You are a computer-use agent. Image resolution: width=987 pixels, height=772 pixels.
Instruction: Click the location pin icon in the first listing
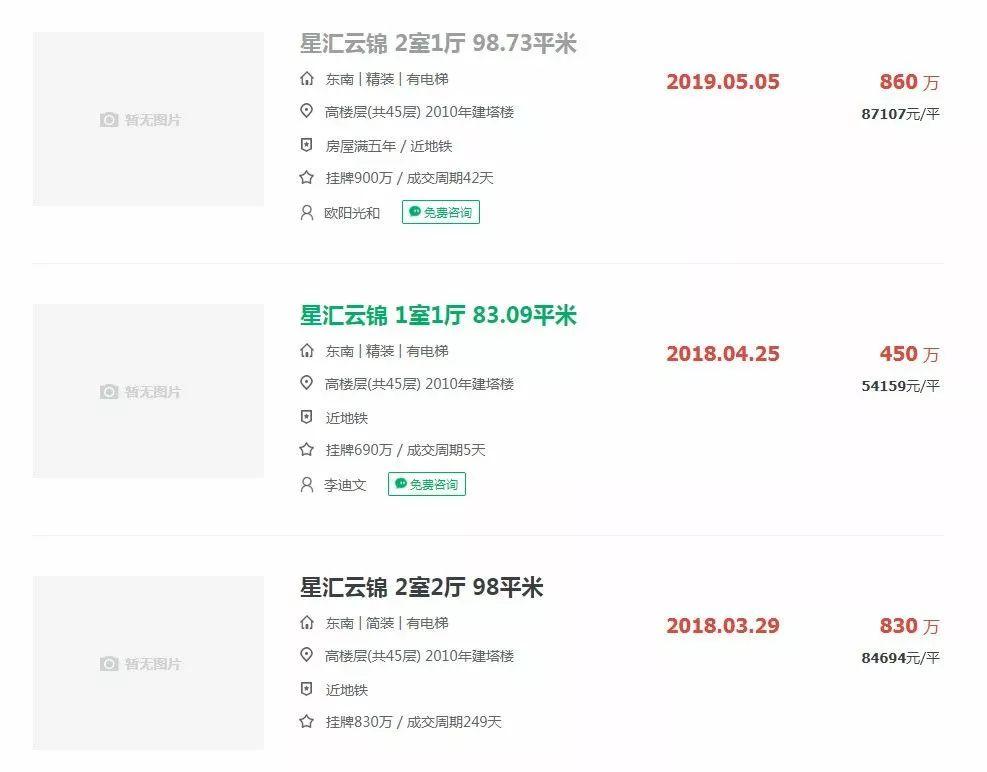tap(307, 112)
